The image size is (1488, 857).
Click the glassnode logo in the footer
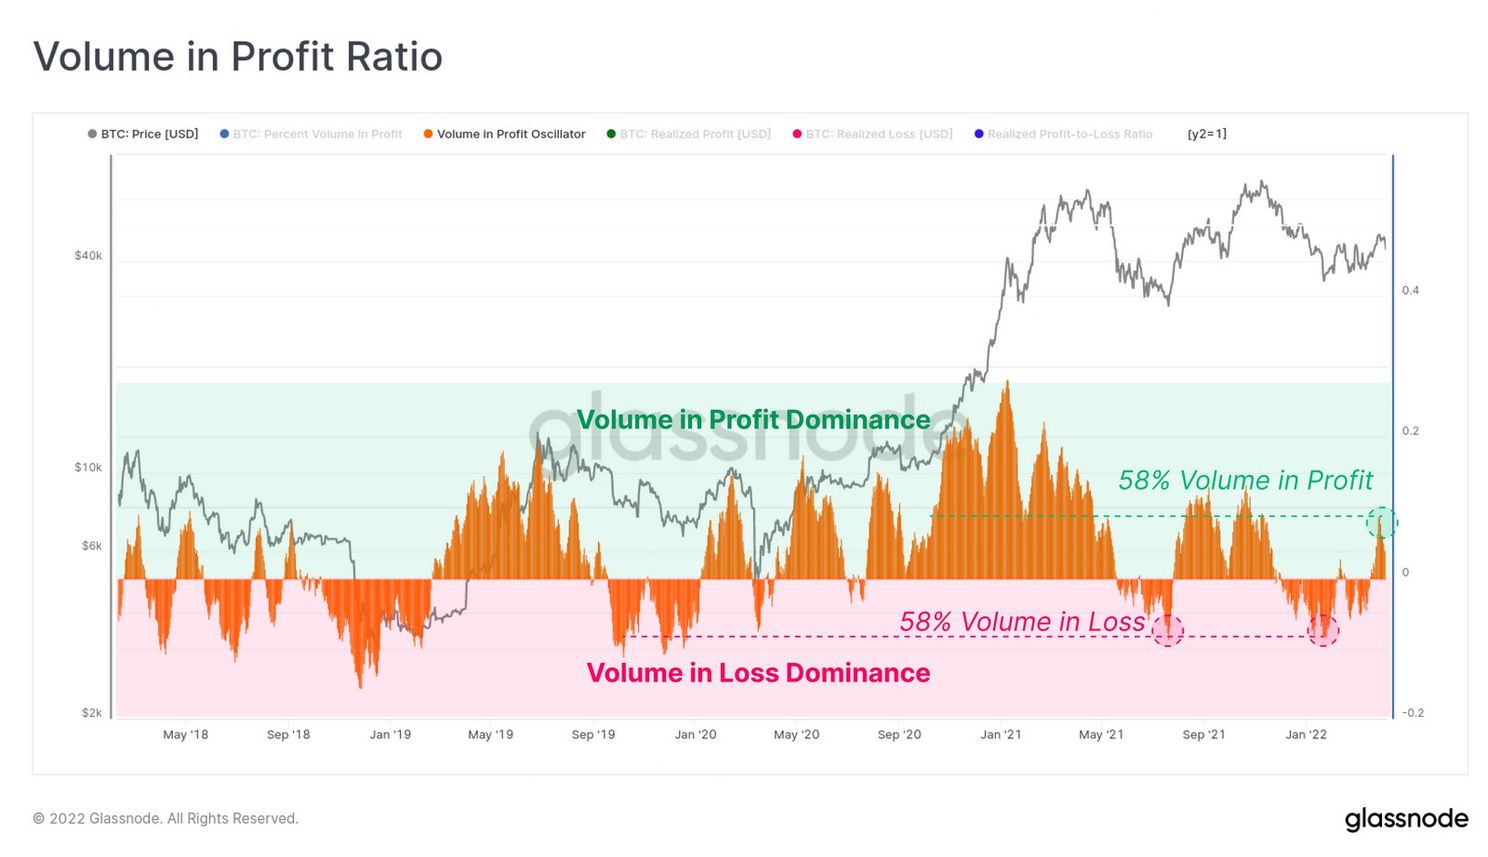1406,819
